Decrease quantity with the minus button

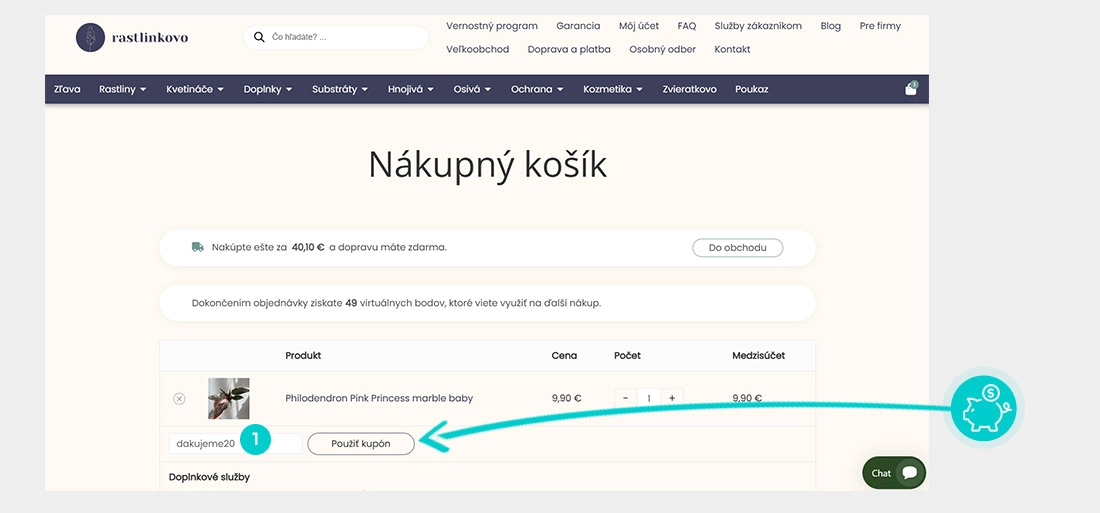pyautogui.click(x=625, y=398)
